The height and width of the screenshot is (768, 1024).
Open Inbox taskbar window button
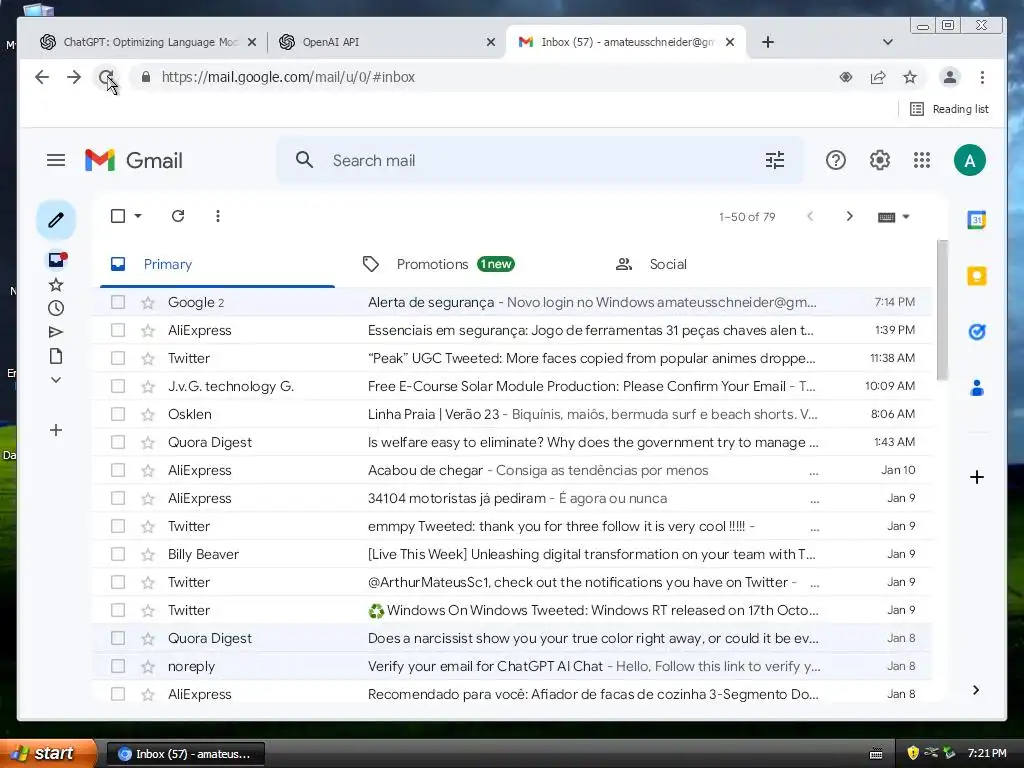coord(185,754)
